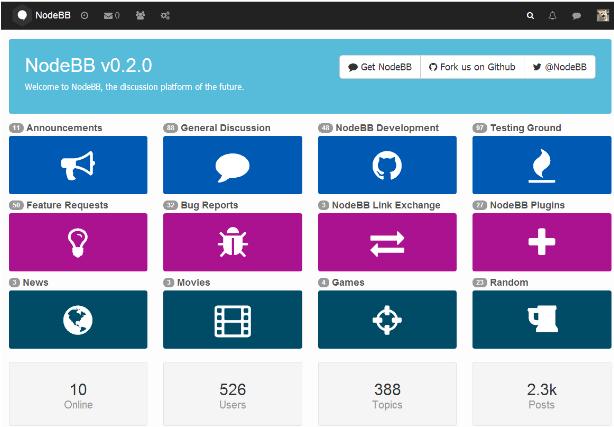Click the 2.3k Posts stats box

(542, 393)
